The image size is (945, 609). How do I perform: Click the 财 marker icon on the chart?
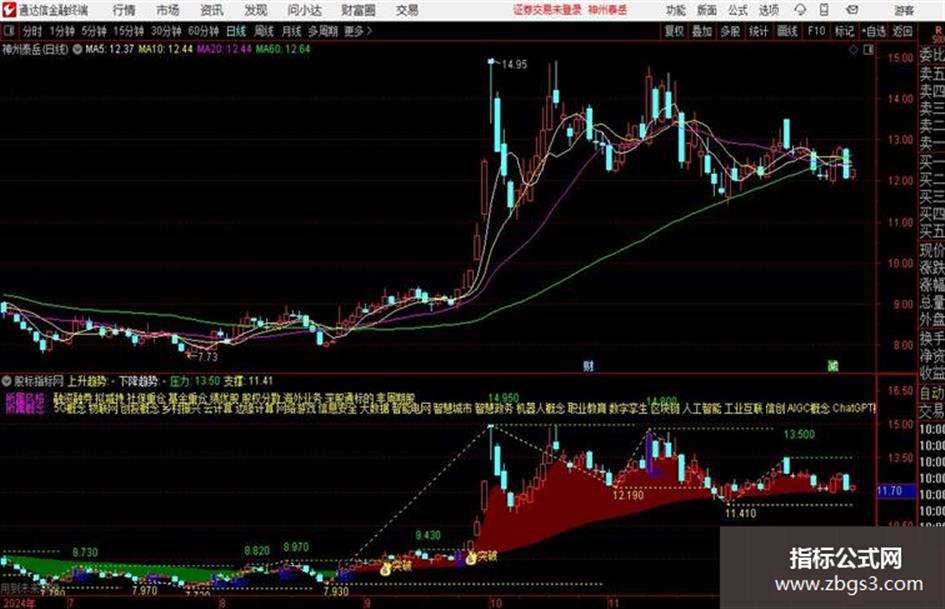pos(588,365)
